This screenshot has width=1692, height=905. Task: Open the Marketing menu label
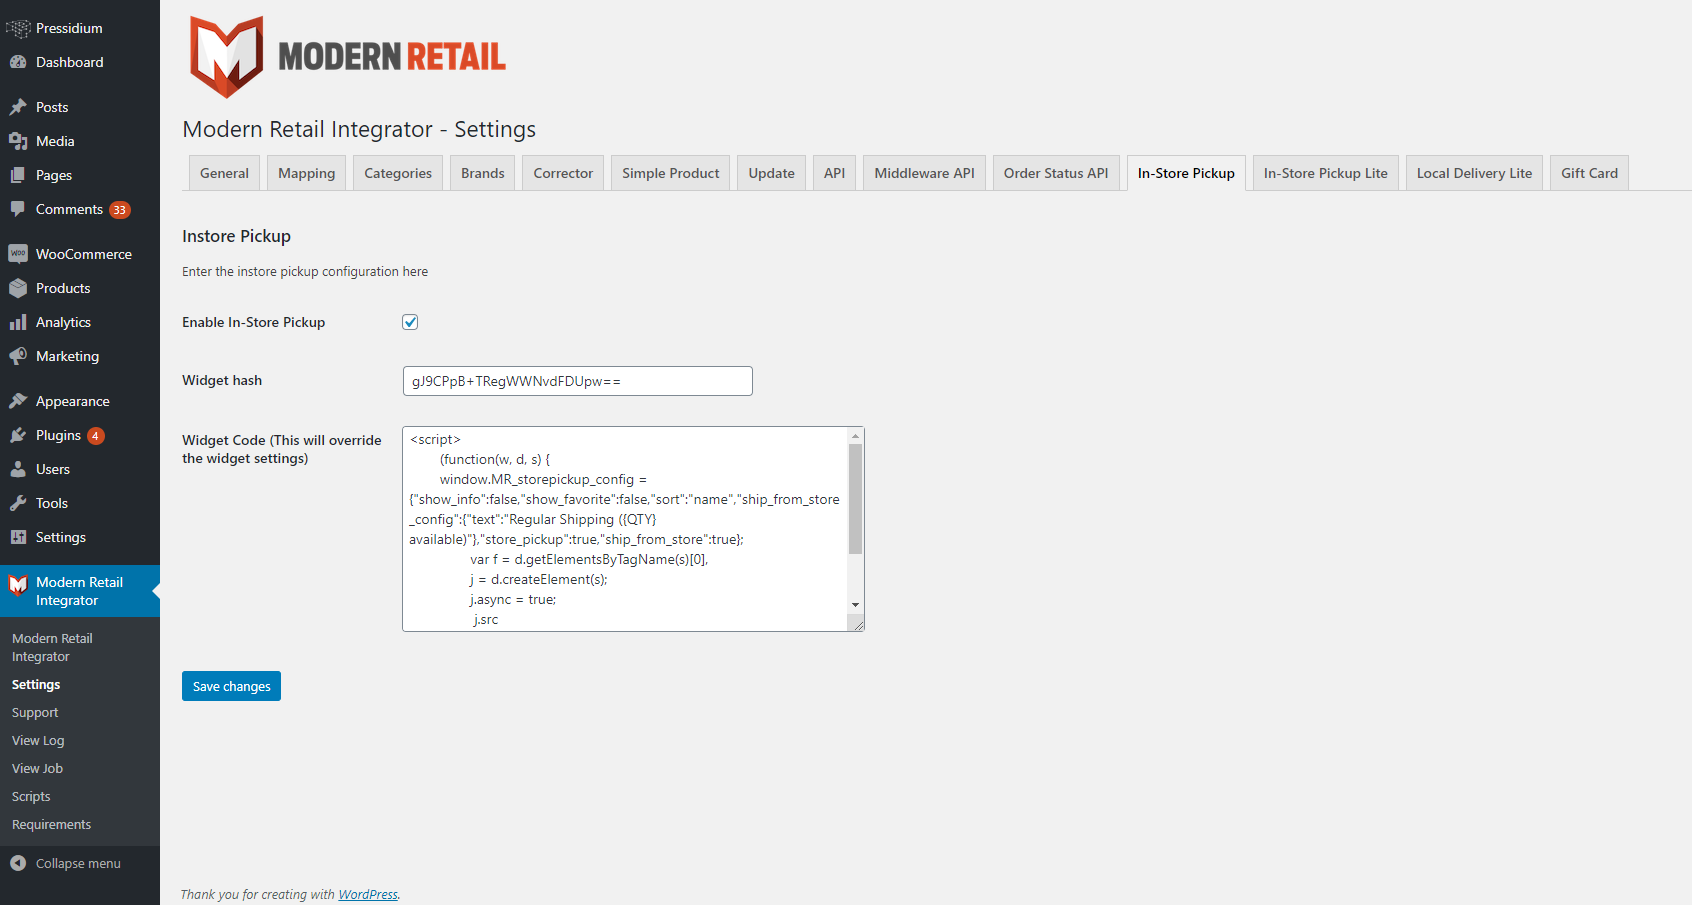click(x=68, y=356)
